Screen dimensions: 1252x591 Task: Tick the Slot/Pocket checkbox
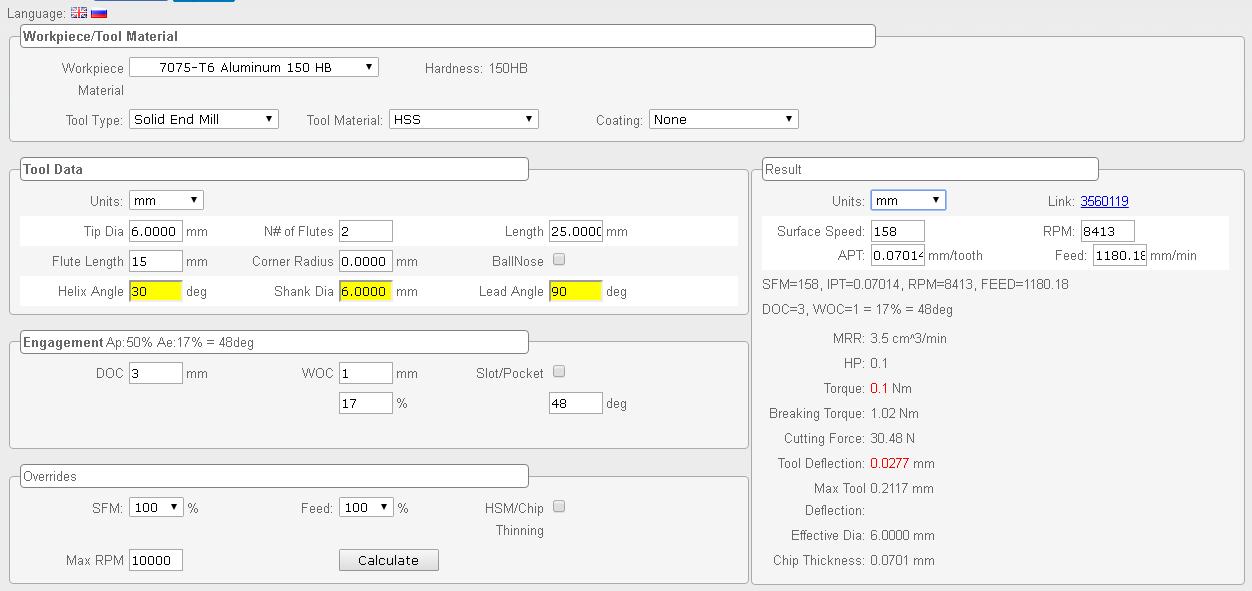pyautogui.click(x=559, y=372)
